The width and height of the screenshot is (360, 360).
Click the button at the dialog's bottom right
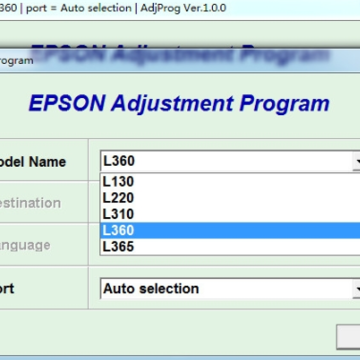349,337
